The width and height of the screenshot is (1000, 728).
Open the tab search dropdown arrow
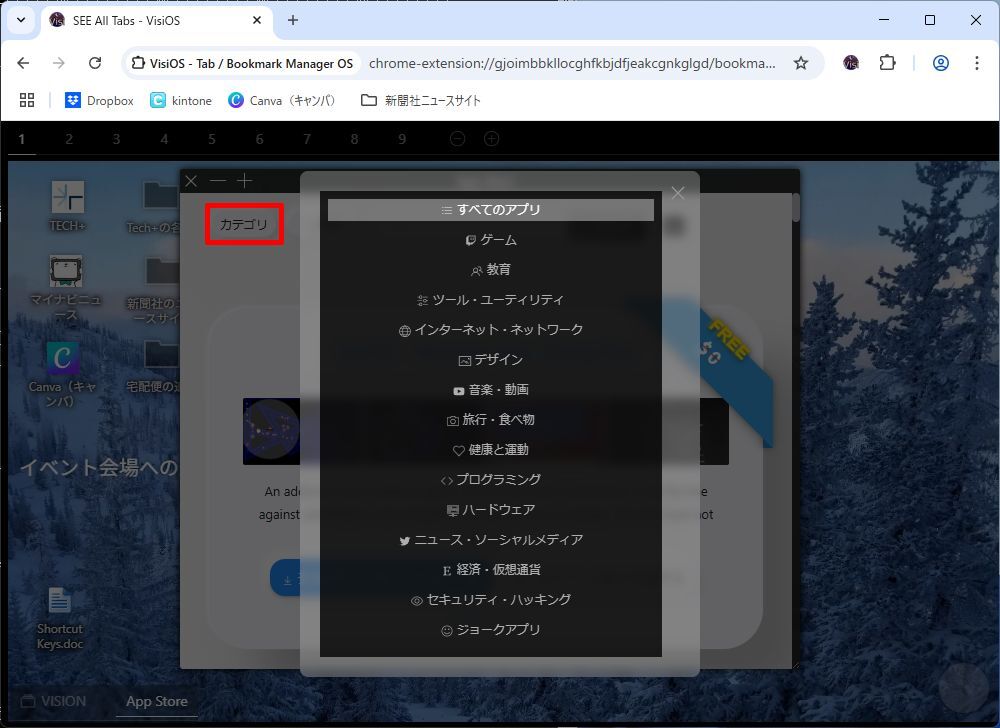point(21,20)
